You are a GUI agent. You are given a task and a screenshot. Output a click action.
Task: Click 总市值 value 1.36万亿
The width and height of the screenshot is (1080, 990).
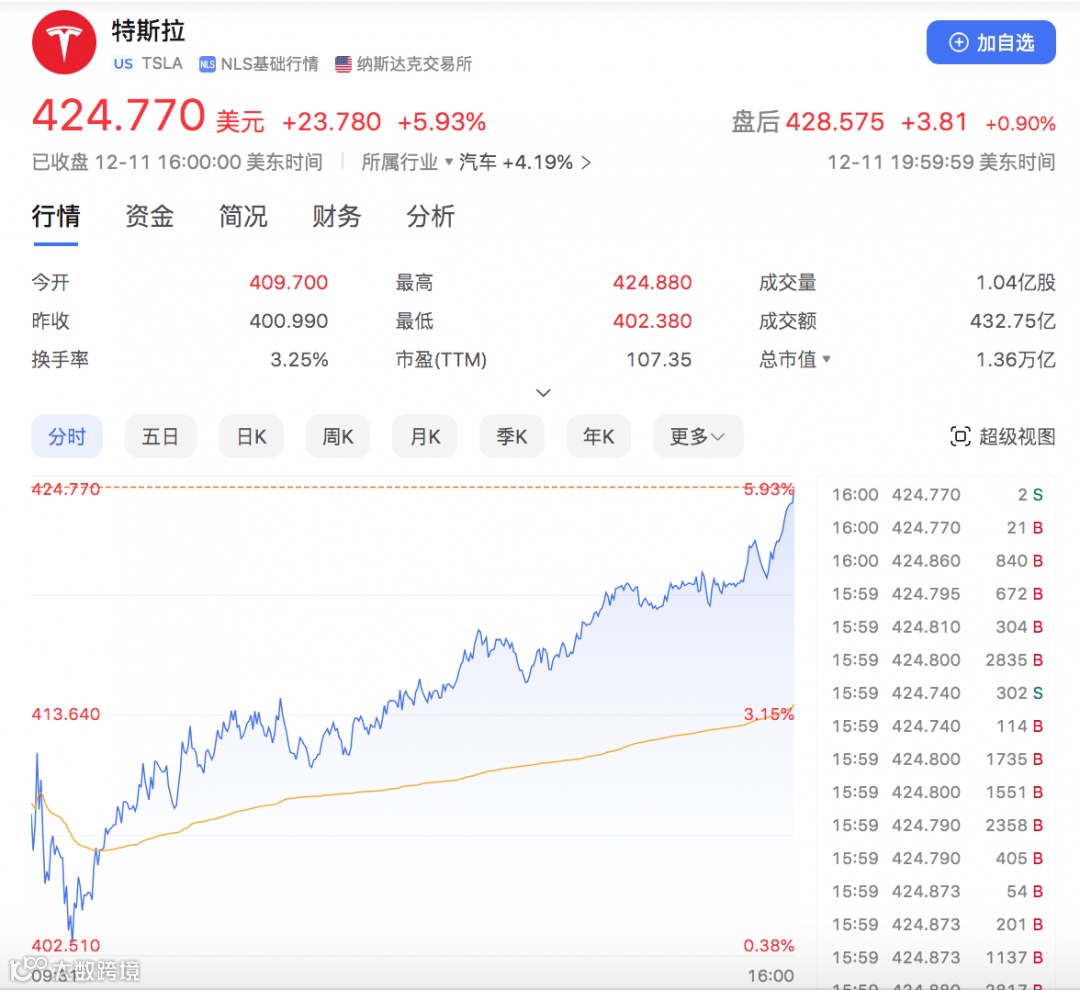point(1016,360)
